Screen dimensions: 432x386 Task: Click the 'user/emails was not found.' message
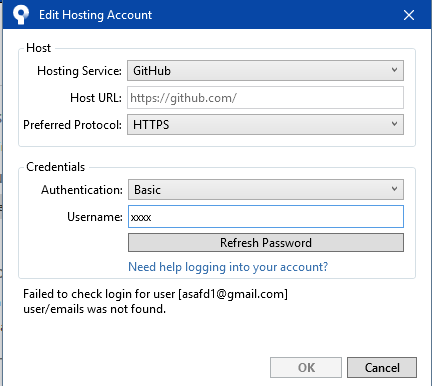point(94,309)
